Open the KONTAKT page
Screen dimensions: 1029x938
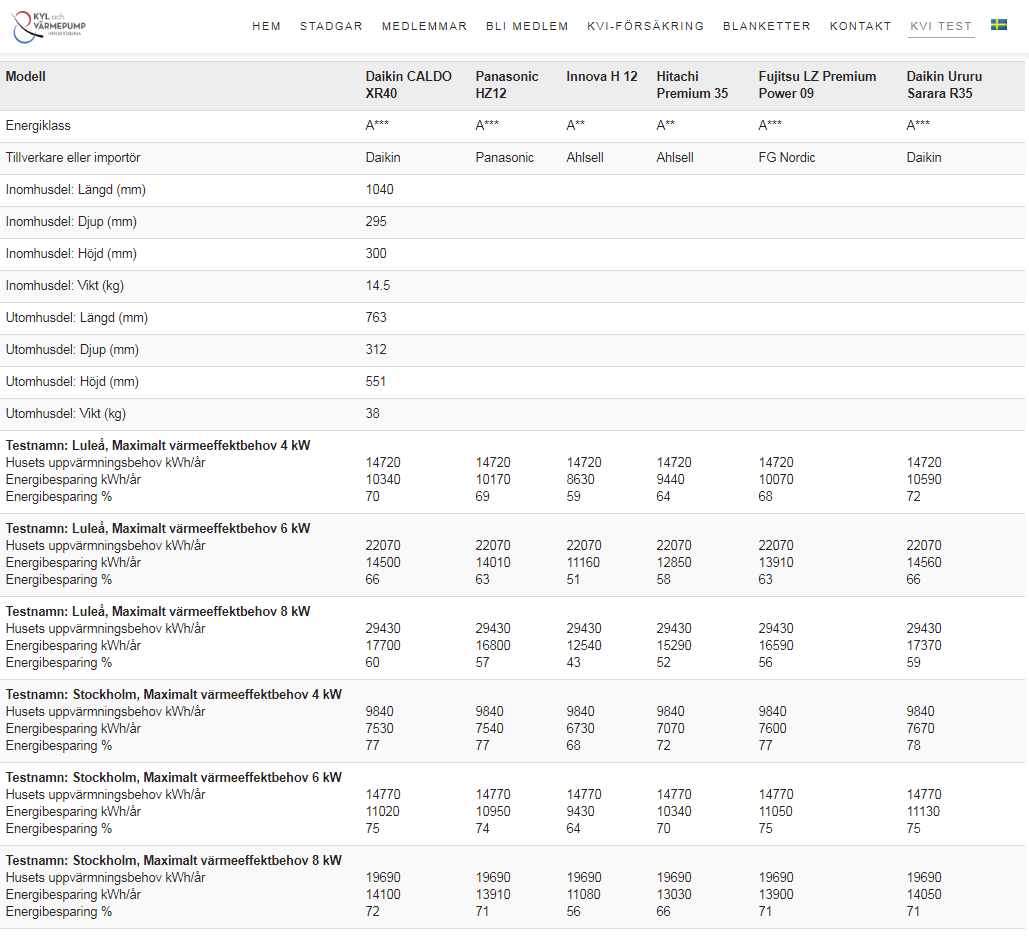(x=860, y=26)
